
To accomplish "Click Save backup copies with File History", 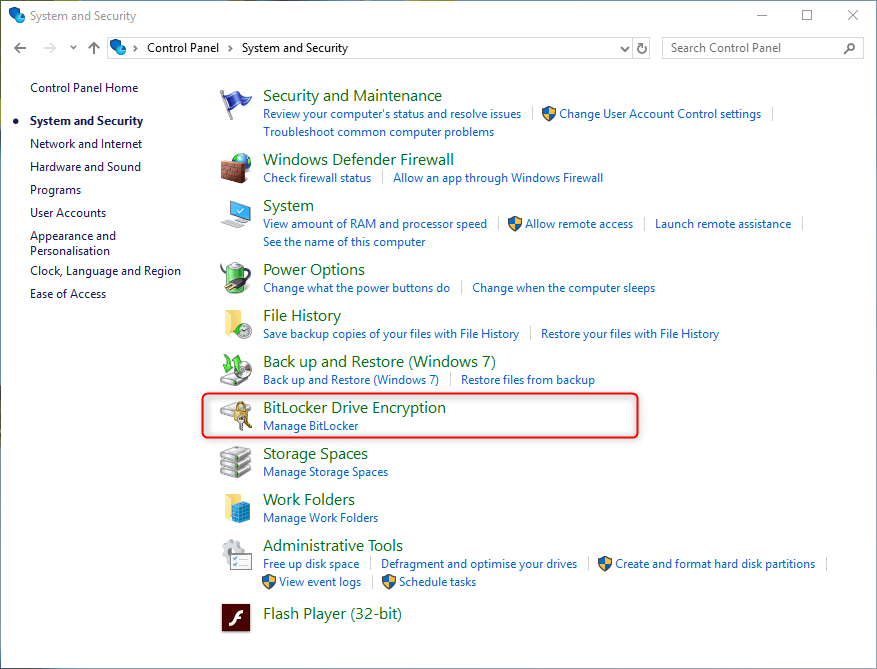I will click(391, 334).
